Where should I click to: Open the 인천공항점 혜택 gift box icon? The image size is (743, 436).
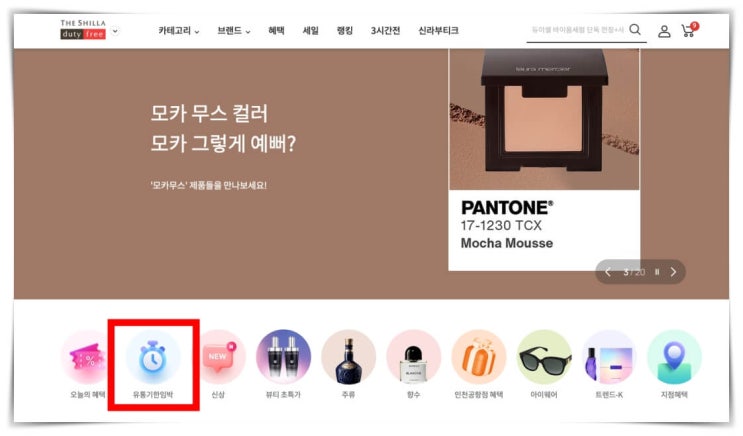[479, 357]
